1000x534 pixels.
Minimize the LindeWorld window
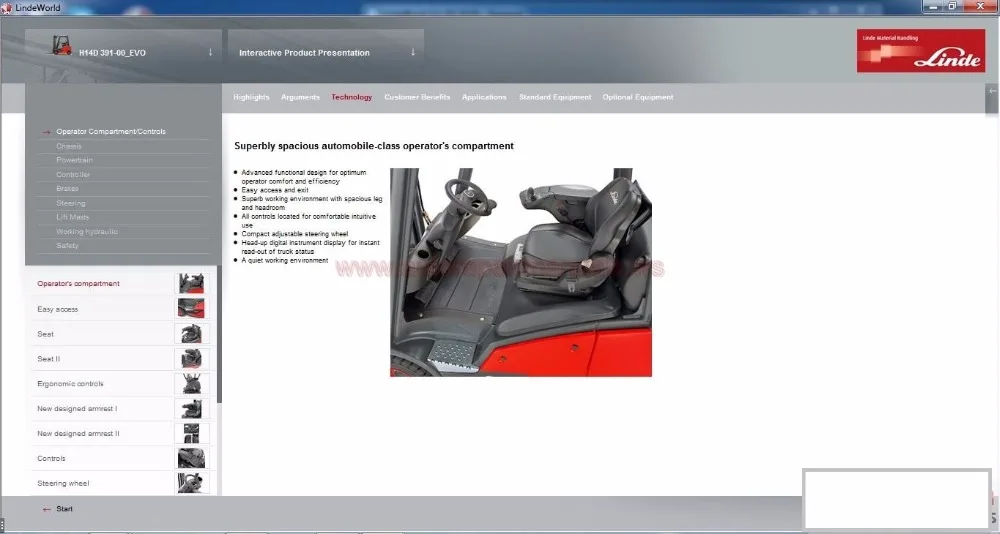point(933,6)
